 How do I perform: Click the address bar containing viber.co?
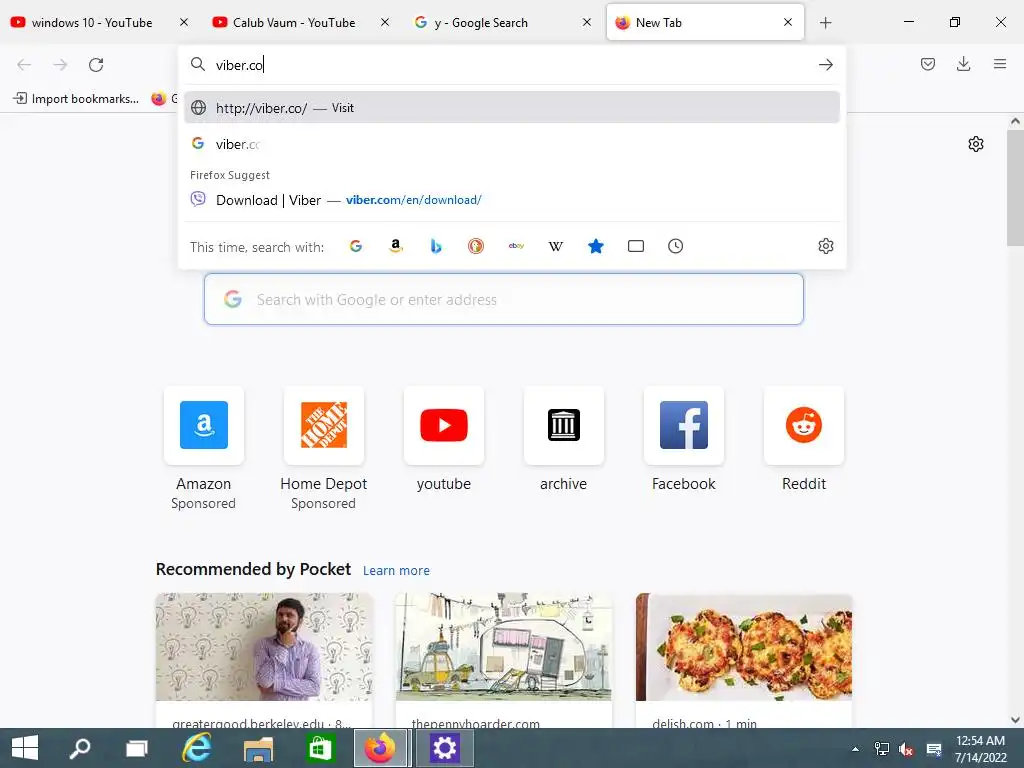512,65
